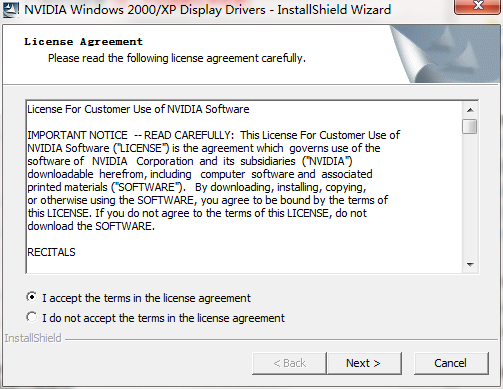Select the 'I do not accept' radio button
The height and width of the screenshot is (389, 503).
click(32, 317)
